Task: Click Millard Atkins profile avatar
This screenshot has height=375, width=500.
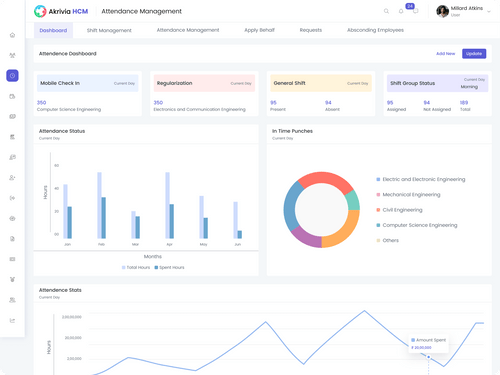Action: [442, 11]
